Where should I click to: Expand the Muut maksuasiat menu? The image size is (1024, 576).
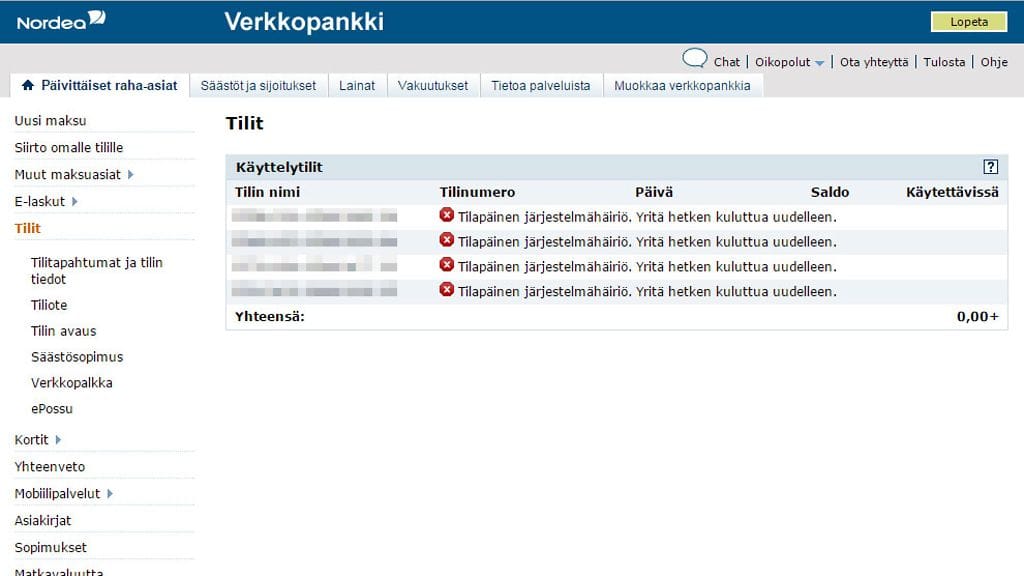(x=70, y=173)
